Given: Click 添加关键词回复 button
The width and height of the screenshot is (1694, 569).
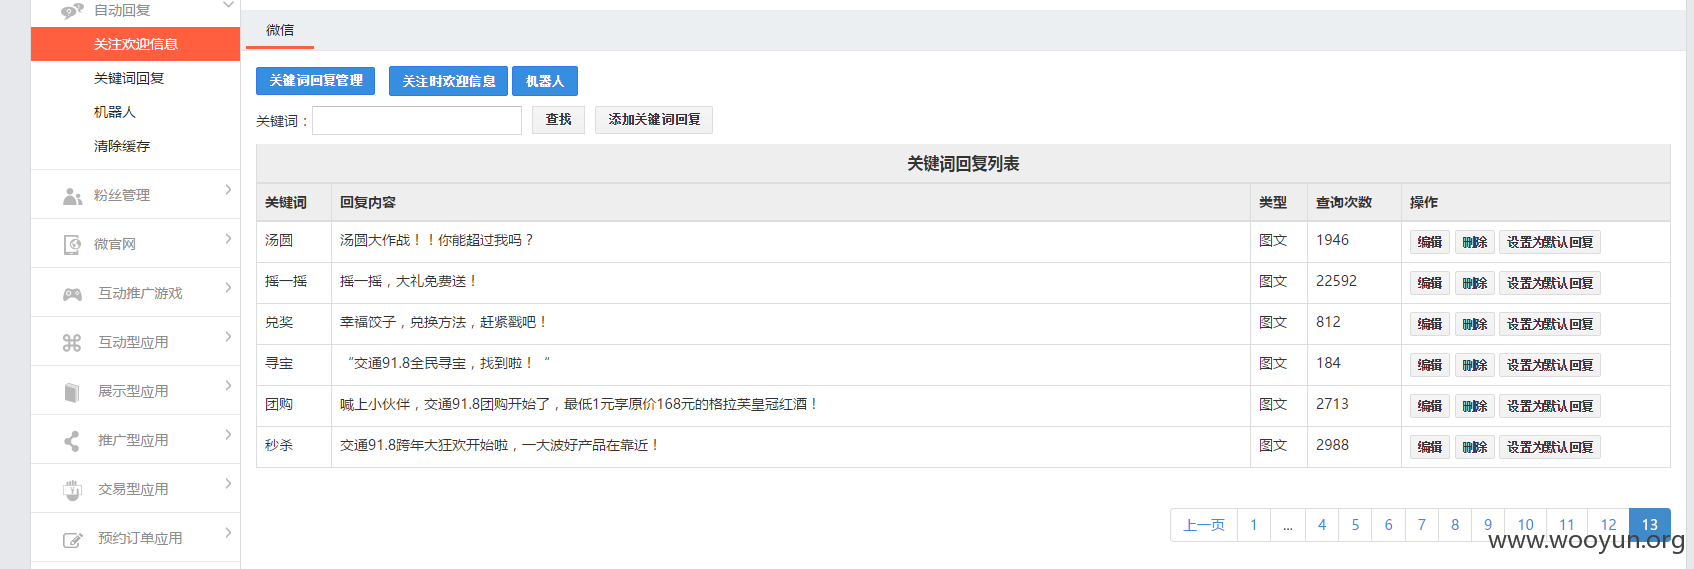Looking at the screenshot, I should 654,120.
